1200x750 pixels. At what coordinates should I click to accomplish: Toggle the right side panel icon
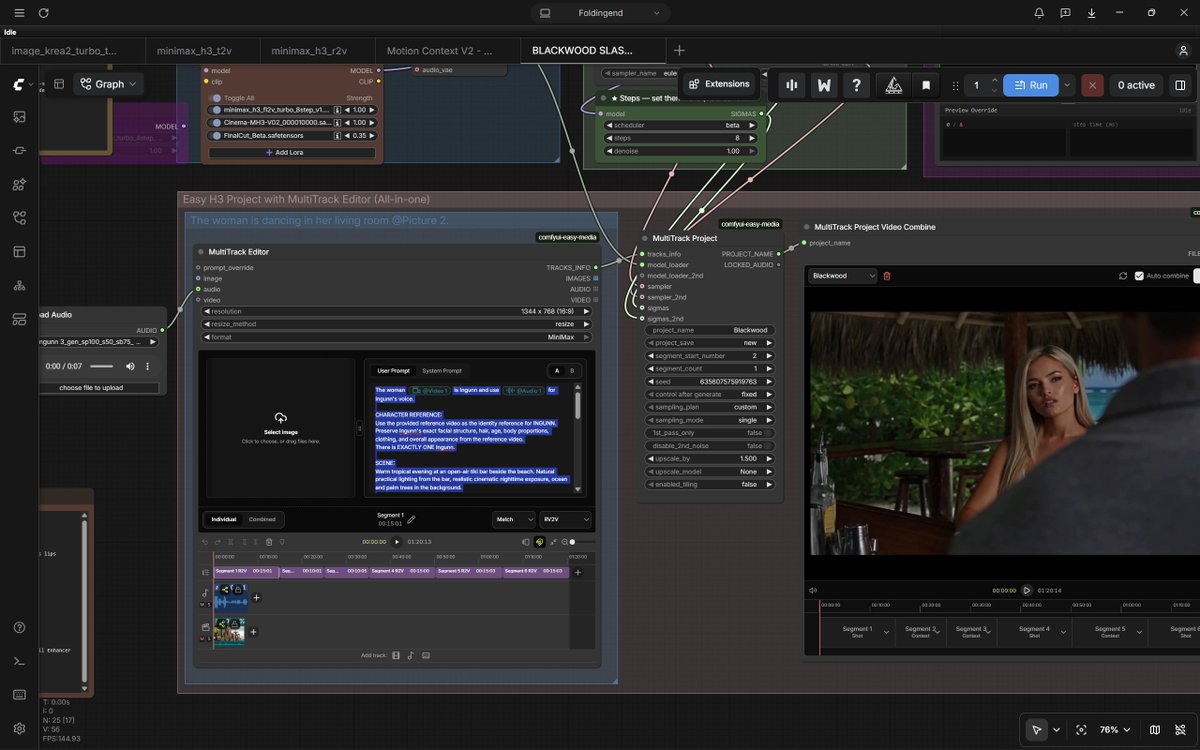pyautogui.click(x=1180, y=85)
